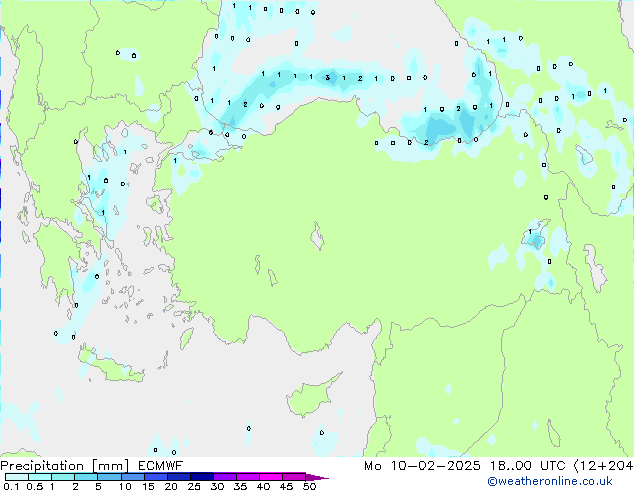Click the "18:00 UTC" time text
634x490 pixels.
(527, 466)
